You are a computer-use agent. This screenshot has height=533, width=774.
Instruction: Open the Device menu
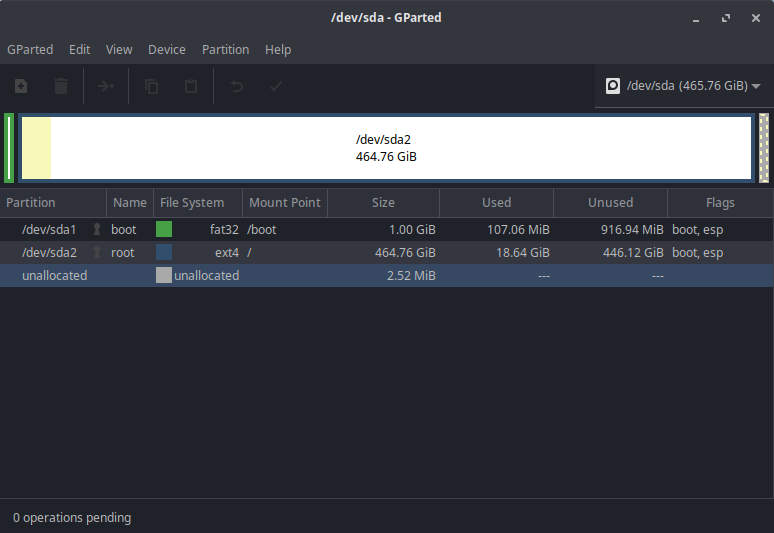tap(167, 49)
